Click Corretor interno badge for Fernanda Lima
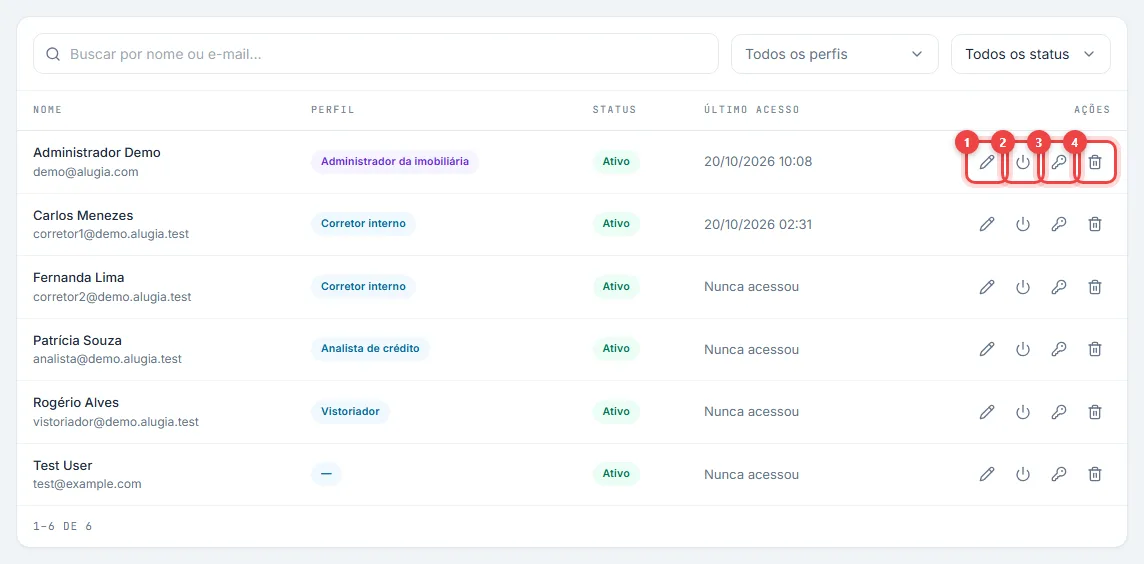 click(363, 287)
